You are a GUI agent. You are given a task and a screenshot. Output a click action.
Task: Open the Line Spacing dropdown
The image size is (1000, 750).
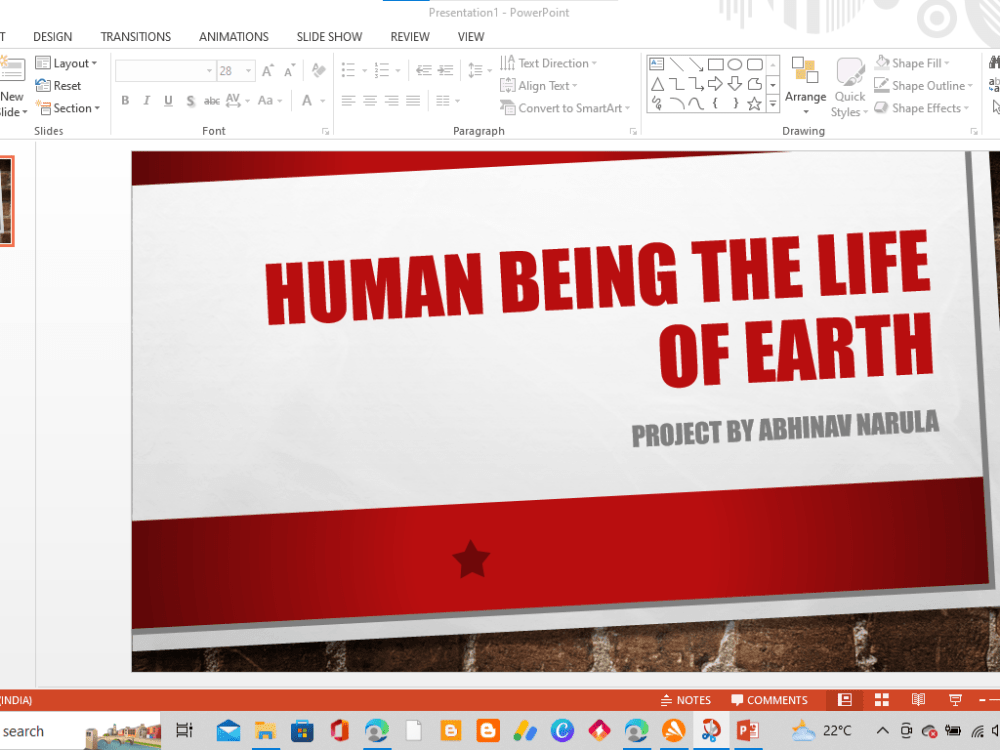(480, 70)
